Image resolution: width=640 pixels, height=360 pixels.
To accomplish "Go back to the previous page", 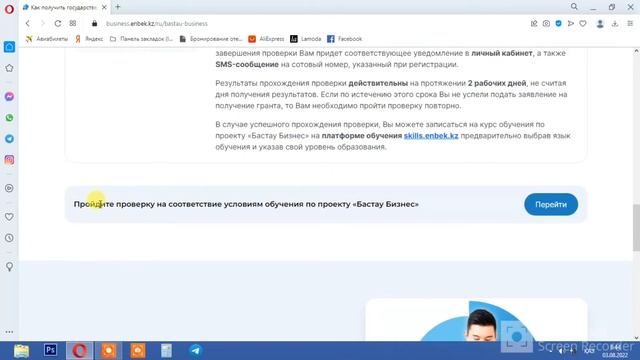I will [x=28, y=24].
